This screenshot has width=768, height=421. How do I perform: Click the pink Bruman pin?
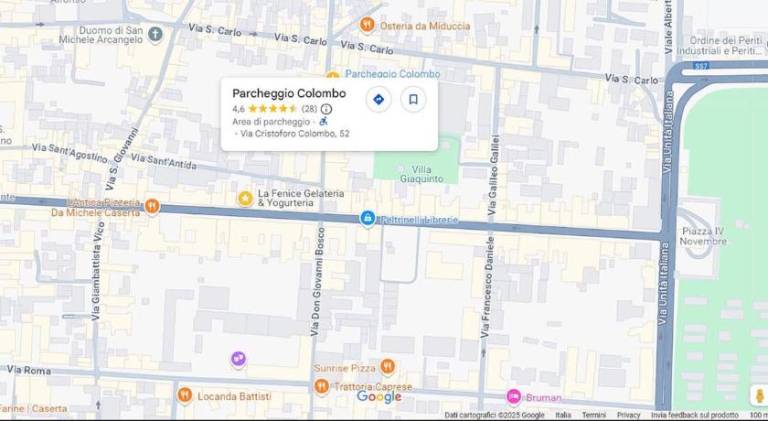[x=513, y=396]
